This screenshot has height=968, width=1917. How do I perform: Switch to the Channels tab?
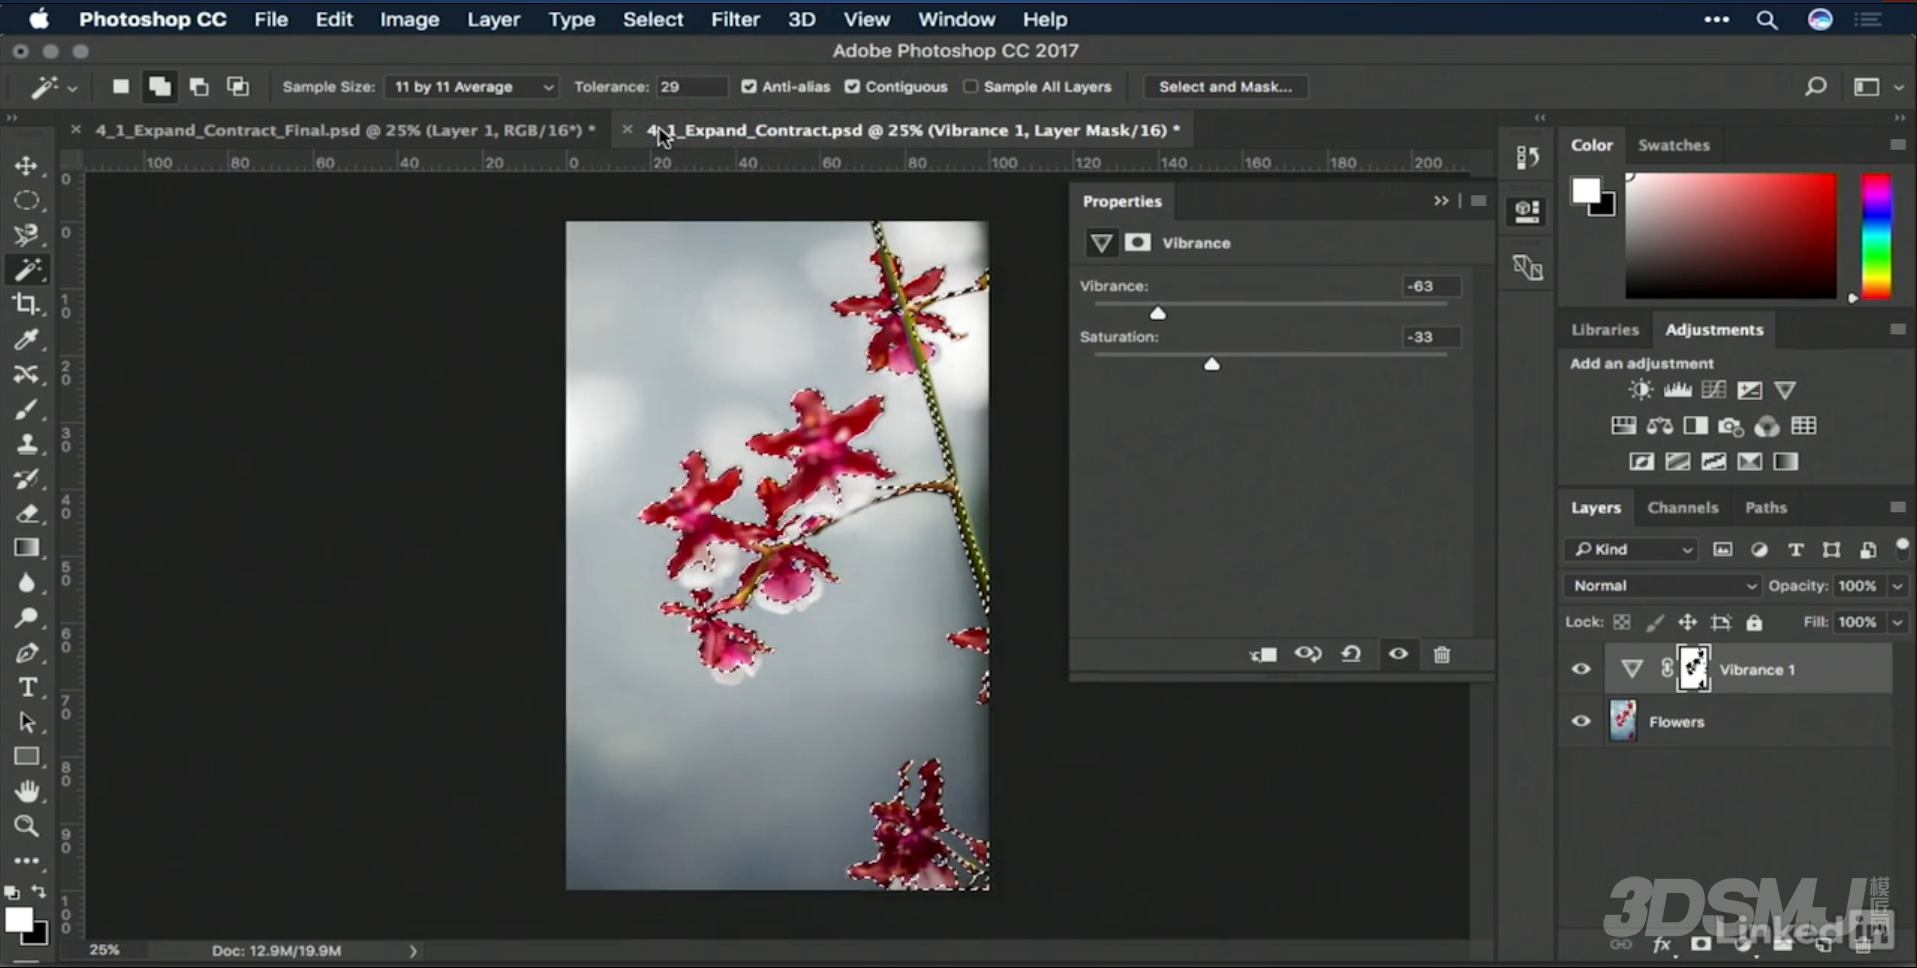[x=1682, y=507]
